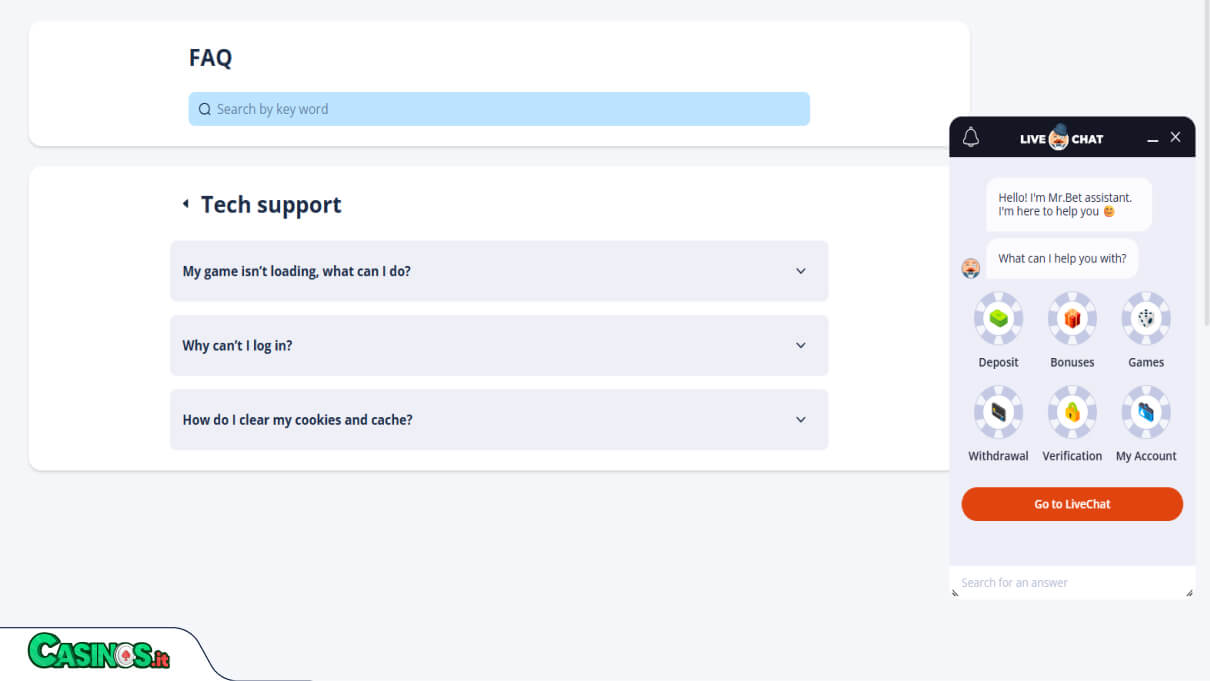
Task: Choose the Withdrawal chip icon
Action: (998, 412)
